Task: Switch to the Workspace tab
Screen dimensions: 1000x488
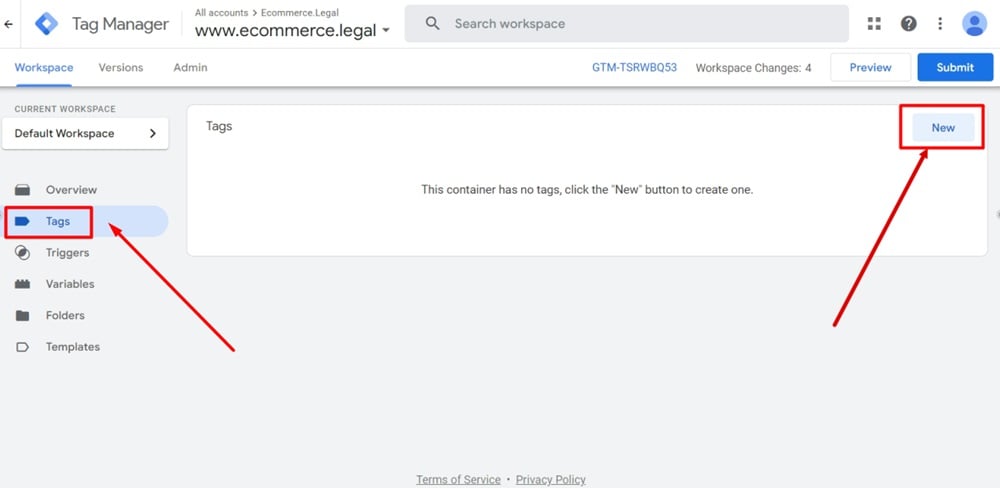Action: pos(44,68)
